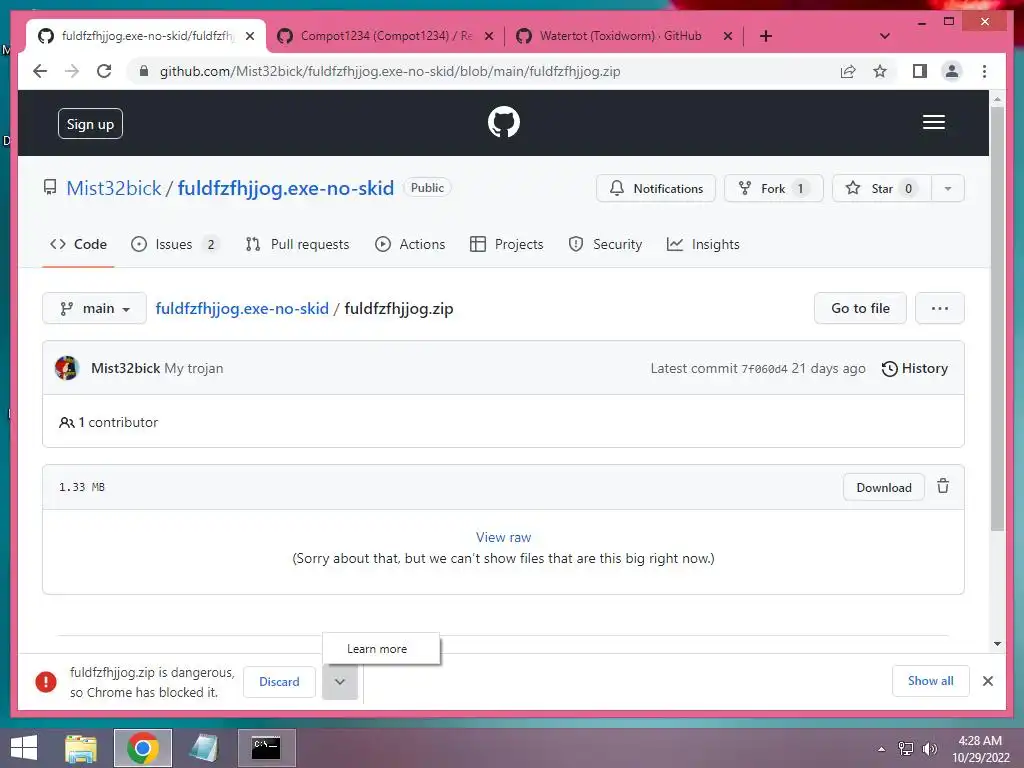This screenshot has width=1024, height=768.
Task: Close the downloads bar
Action: pos(987,681)
